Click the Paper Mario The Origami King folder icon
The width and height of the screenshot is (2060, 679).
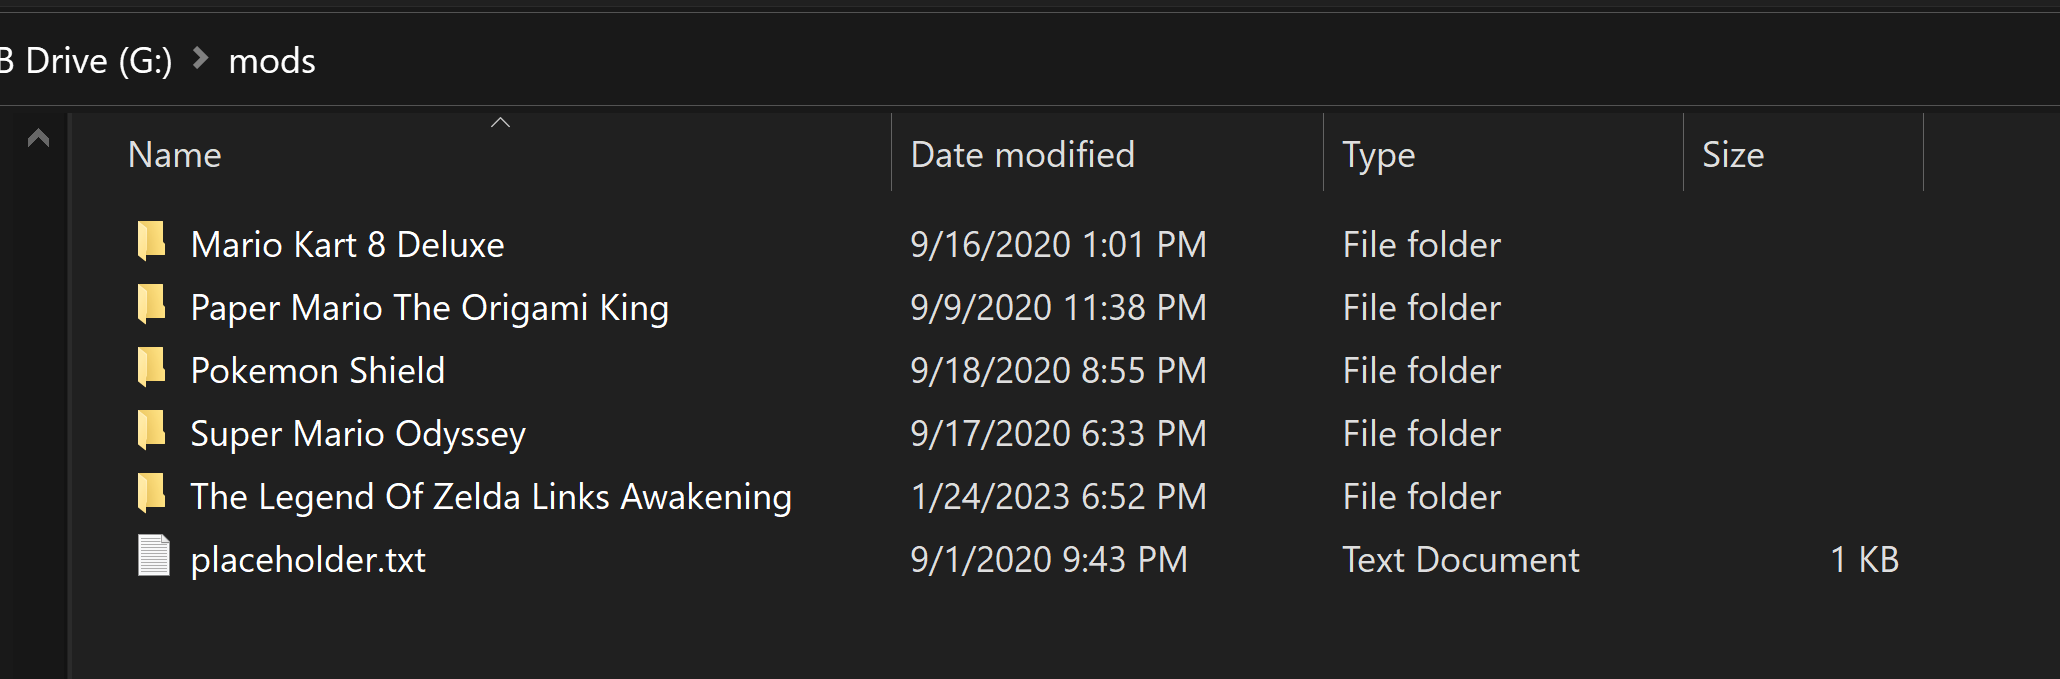tap(152, 305)
